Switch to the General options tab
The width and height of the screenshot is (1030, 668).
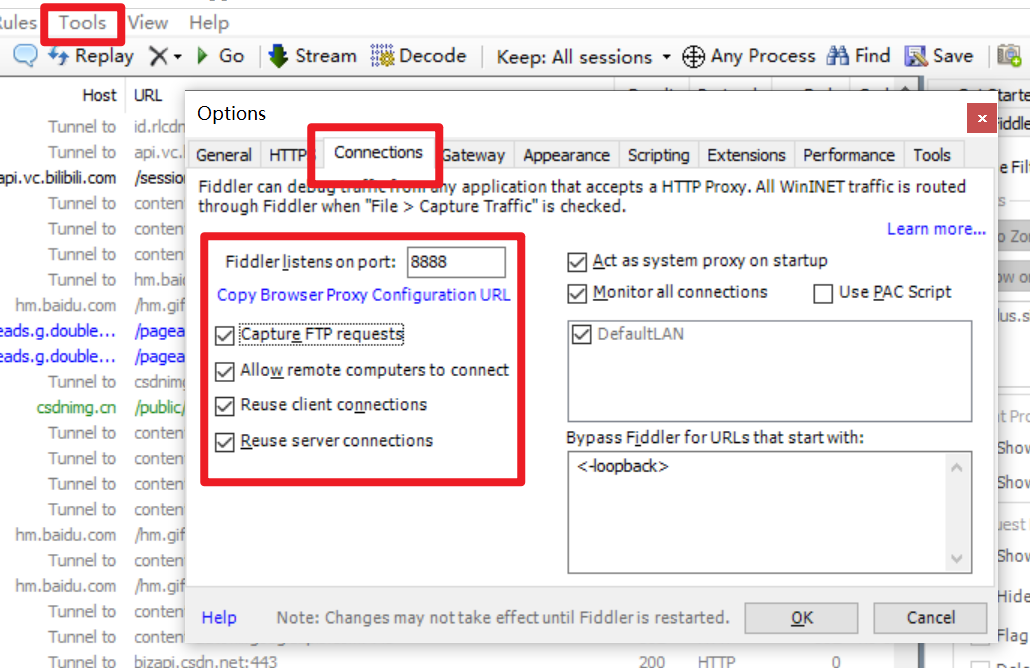click(x=223, y=155)
